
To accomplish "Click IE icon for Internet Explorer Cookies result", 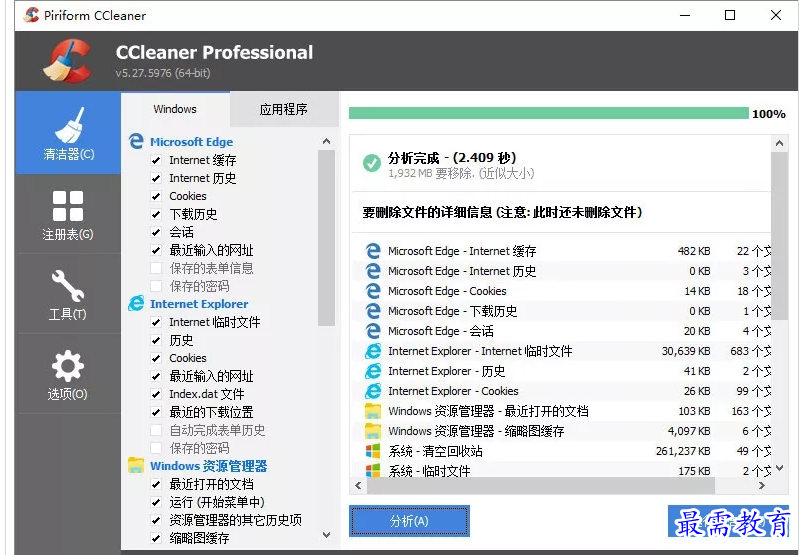I will (x=373, y=391).
